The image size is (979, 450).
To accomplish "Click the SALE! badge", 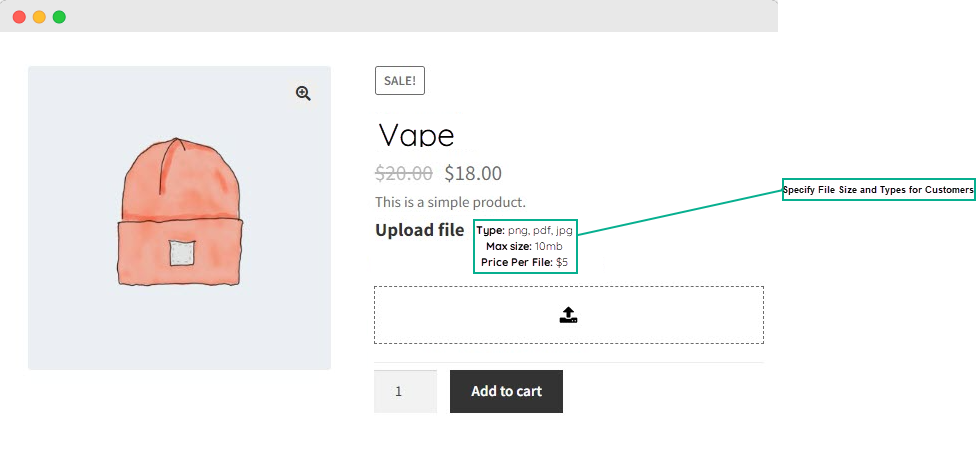I will [x=400, y=81].
